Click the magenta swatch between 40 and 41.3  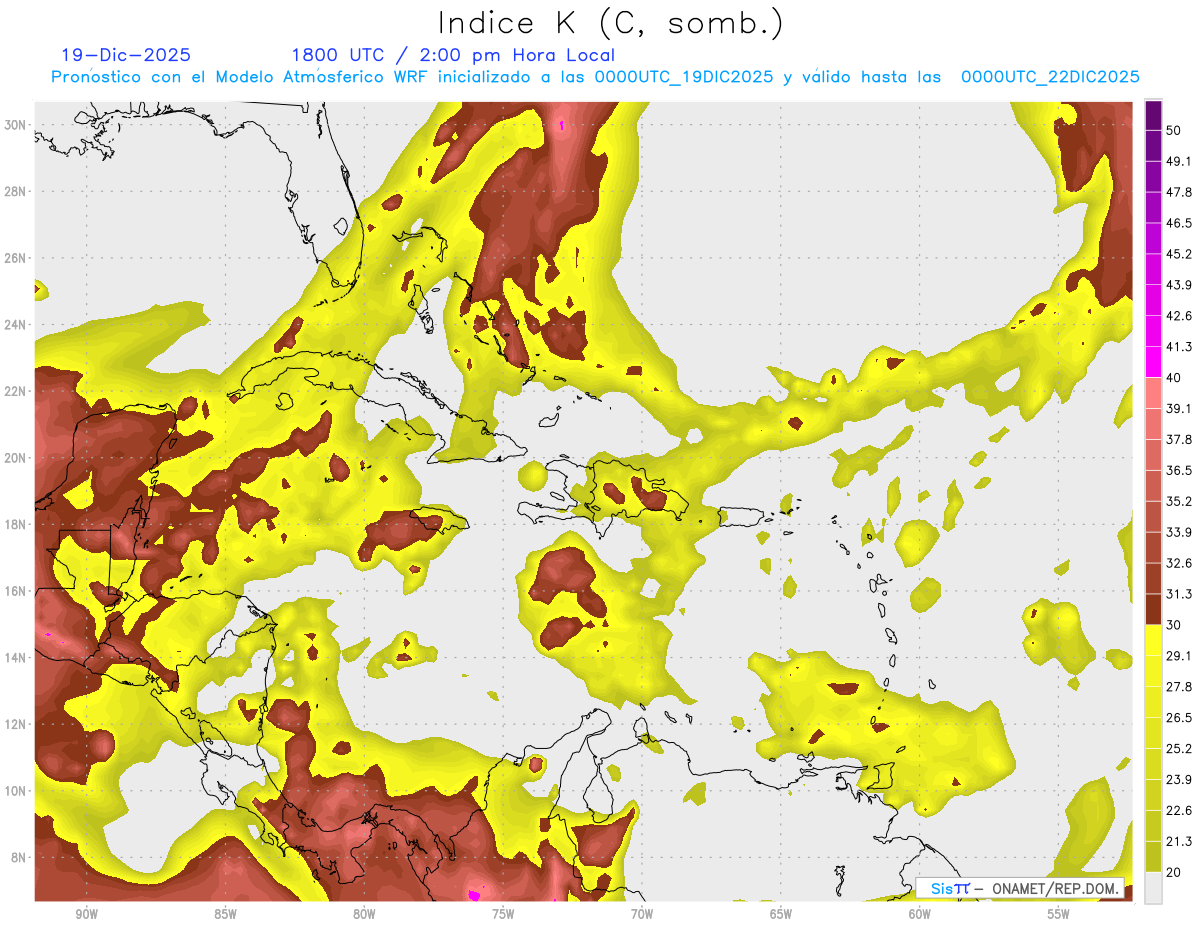coord(1154,362)
